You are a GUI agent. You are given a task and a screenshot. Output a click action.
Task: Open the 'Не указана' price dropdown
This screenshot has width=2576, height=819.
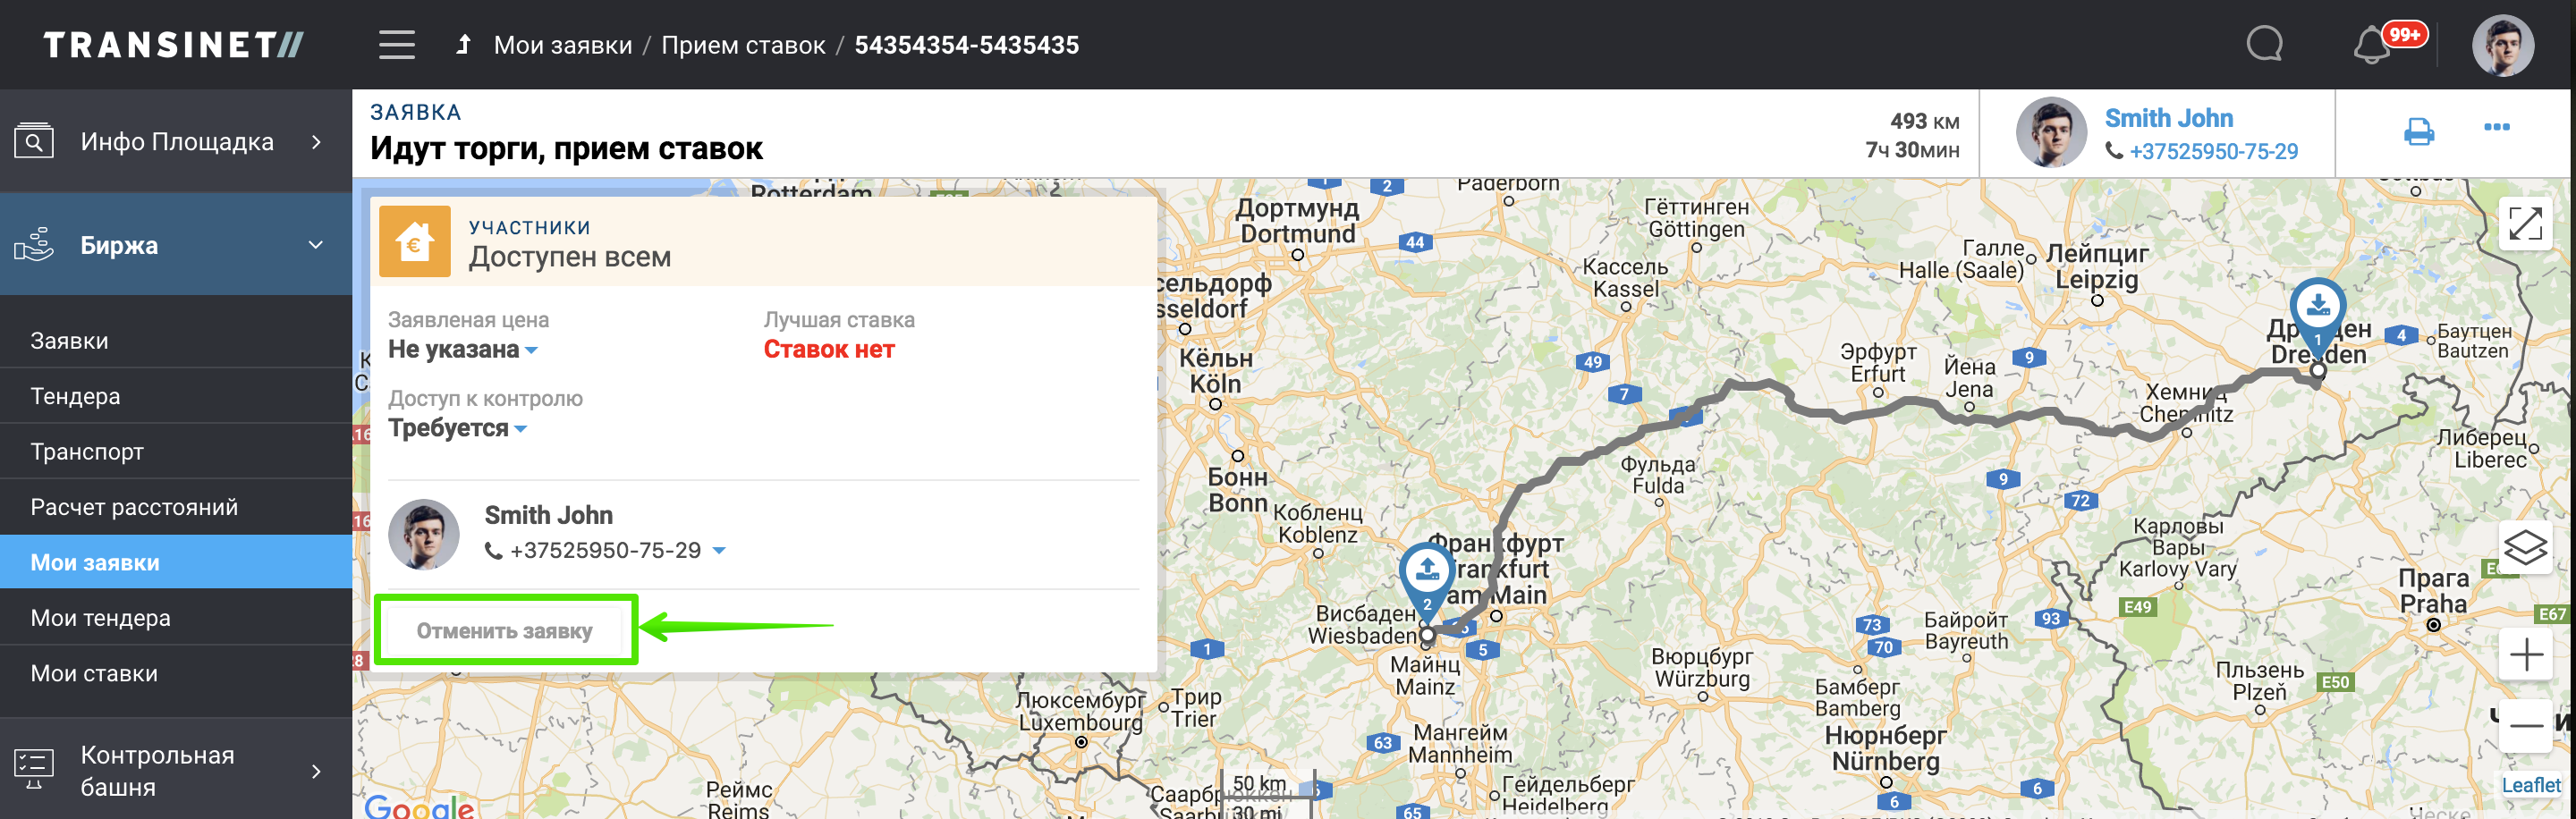point(463,350)
